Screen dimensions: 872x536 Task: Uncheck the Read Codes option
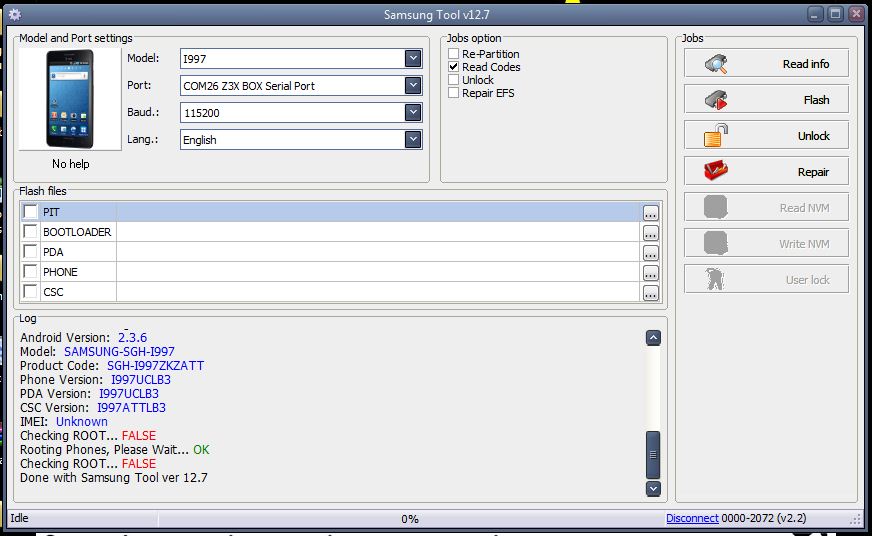(454, 67)
